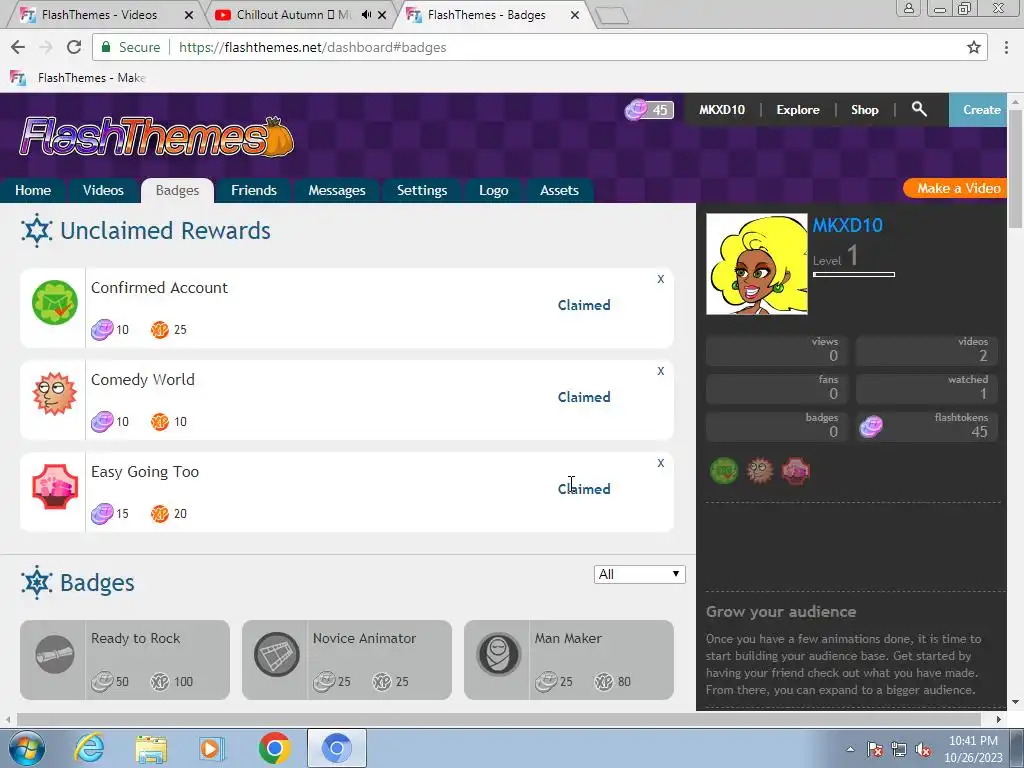Image resolution: width=1024 pixels, height=768 pixels.
Task: Click the Man Maker badge icon
Action: coord(499,654)
